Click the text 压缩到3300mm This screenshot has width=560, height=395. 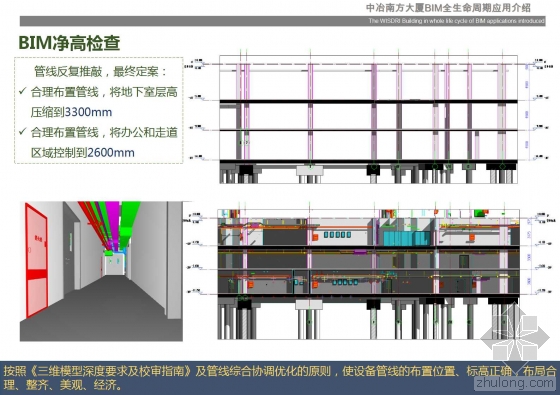[x=71, y=112]
